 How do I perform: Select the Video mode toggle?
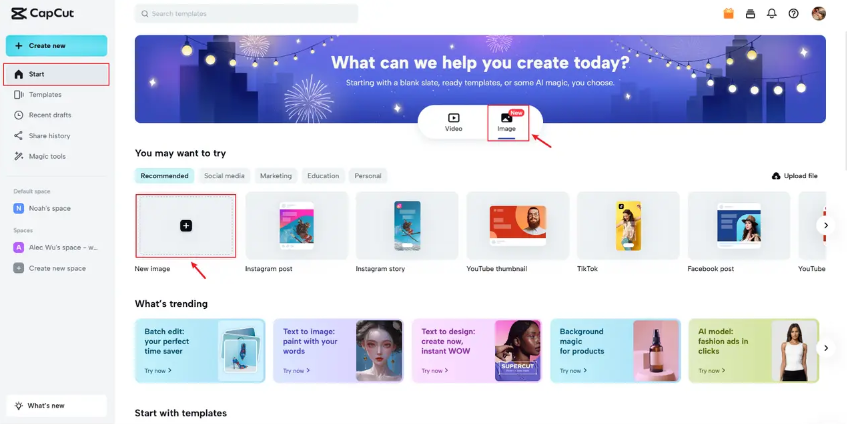click(453, 123)
